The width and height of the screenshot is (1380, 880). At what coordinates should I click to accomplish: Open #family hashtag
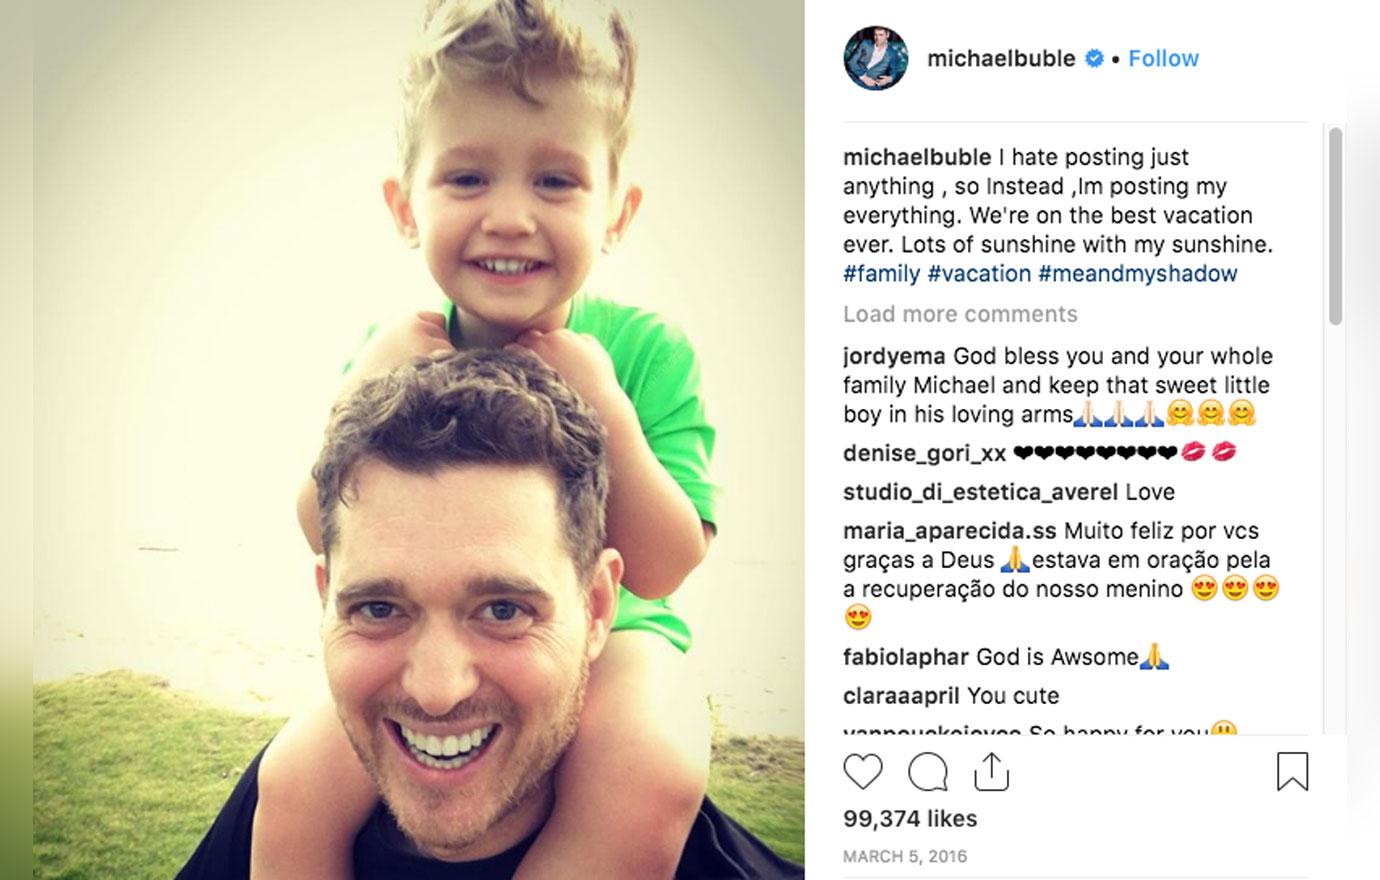881,273
